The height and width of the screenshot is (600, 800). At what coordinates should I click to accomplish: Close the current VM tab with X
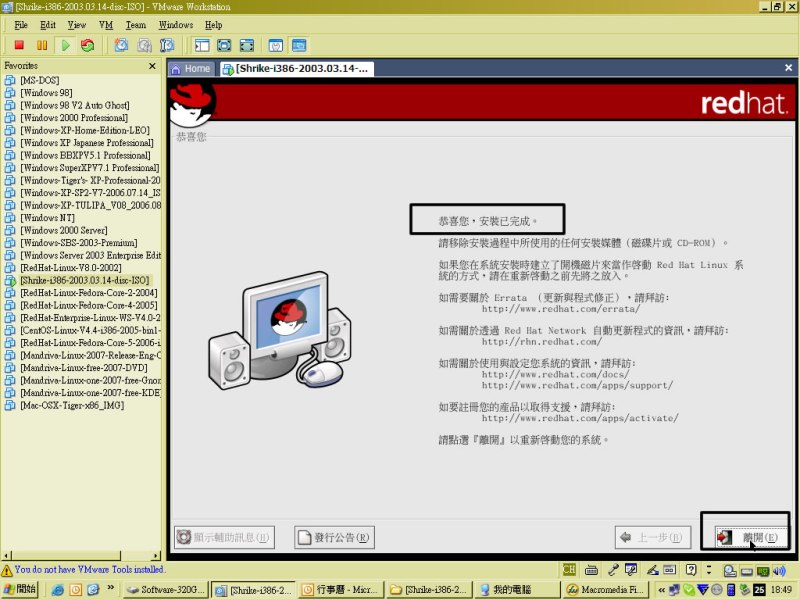click(788, 67)
